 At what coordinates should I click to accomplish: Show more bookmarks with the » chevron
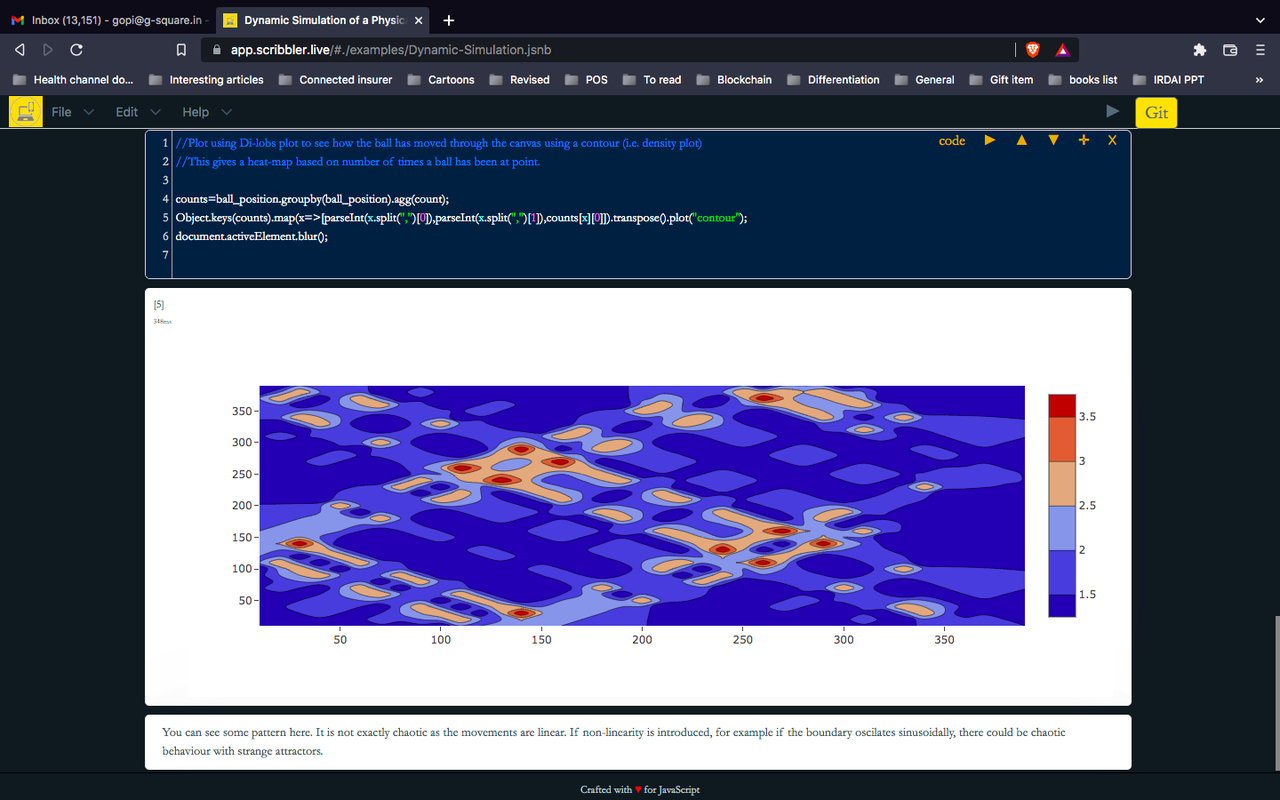point(1259,80)
